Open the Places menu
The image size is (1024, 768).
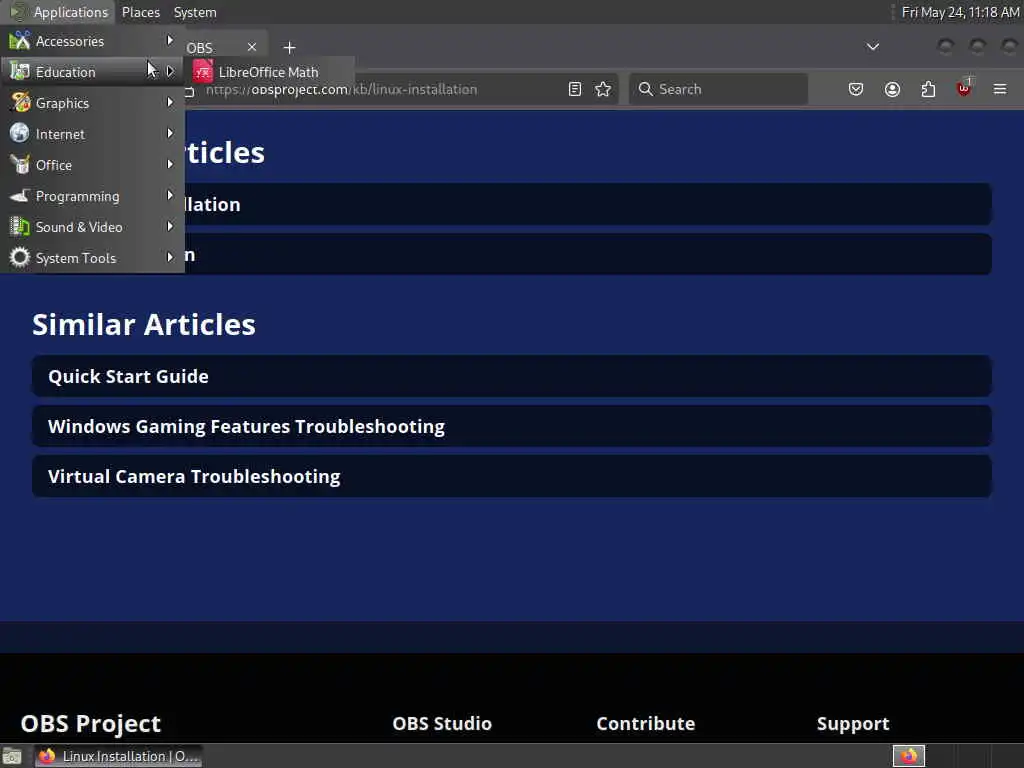tap(140, 12)
